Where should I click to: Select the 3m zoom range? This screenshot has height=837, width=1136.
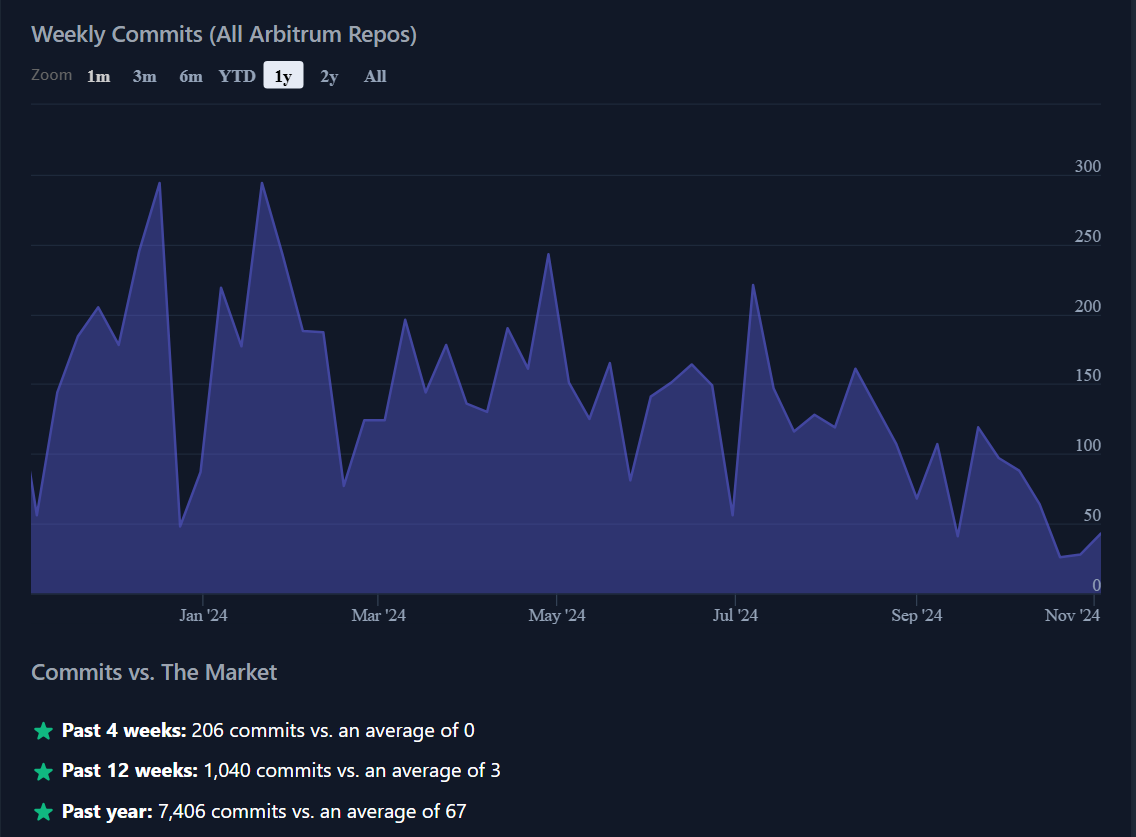tap(144, 75)
